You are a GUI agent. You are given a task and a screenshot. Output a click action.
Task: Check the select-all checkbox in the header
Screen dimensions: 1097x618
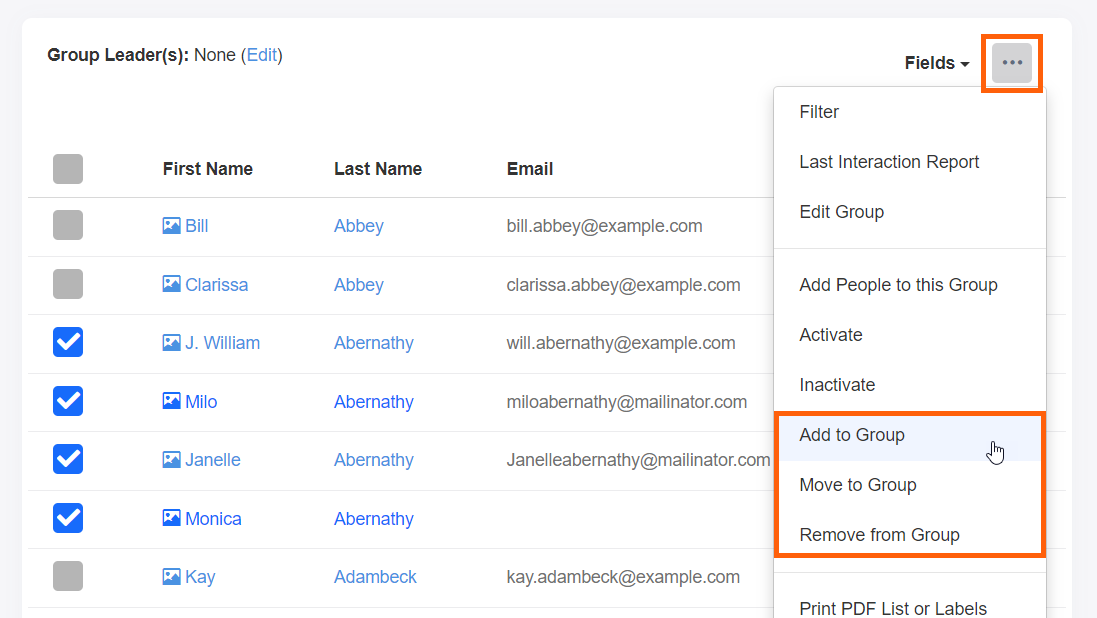(67, 168)
